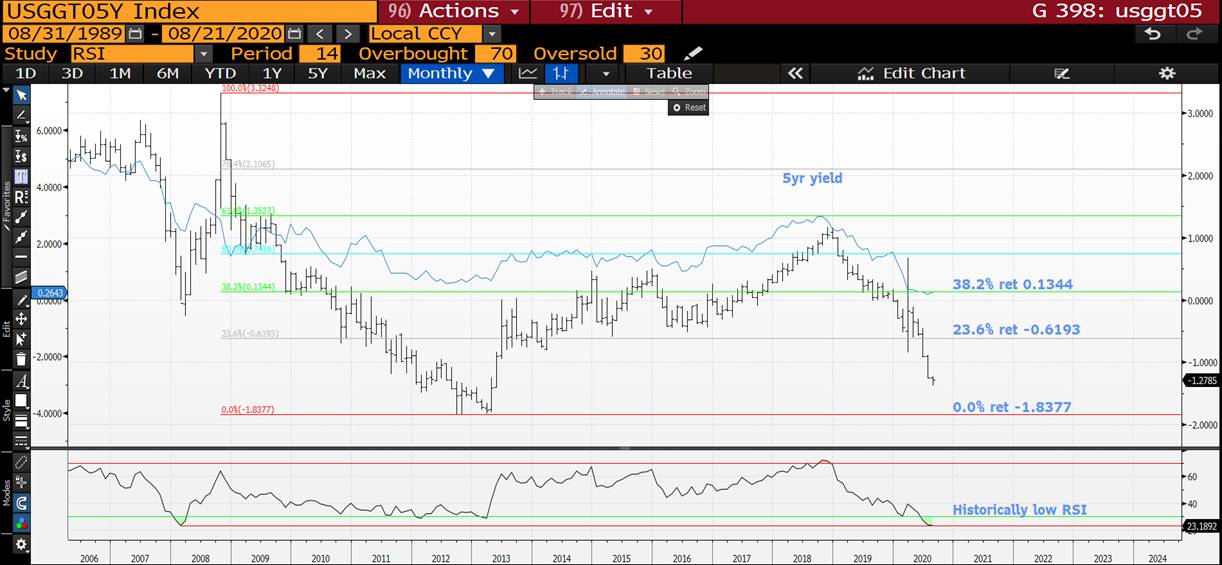Select the trend line tool in Favorites
Viewport: 1222px width, 565px height.
click(x=21, y=217)
